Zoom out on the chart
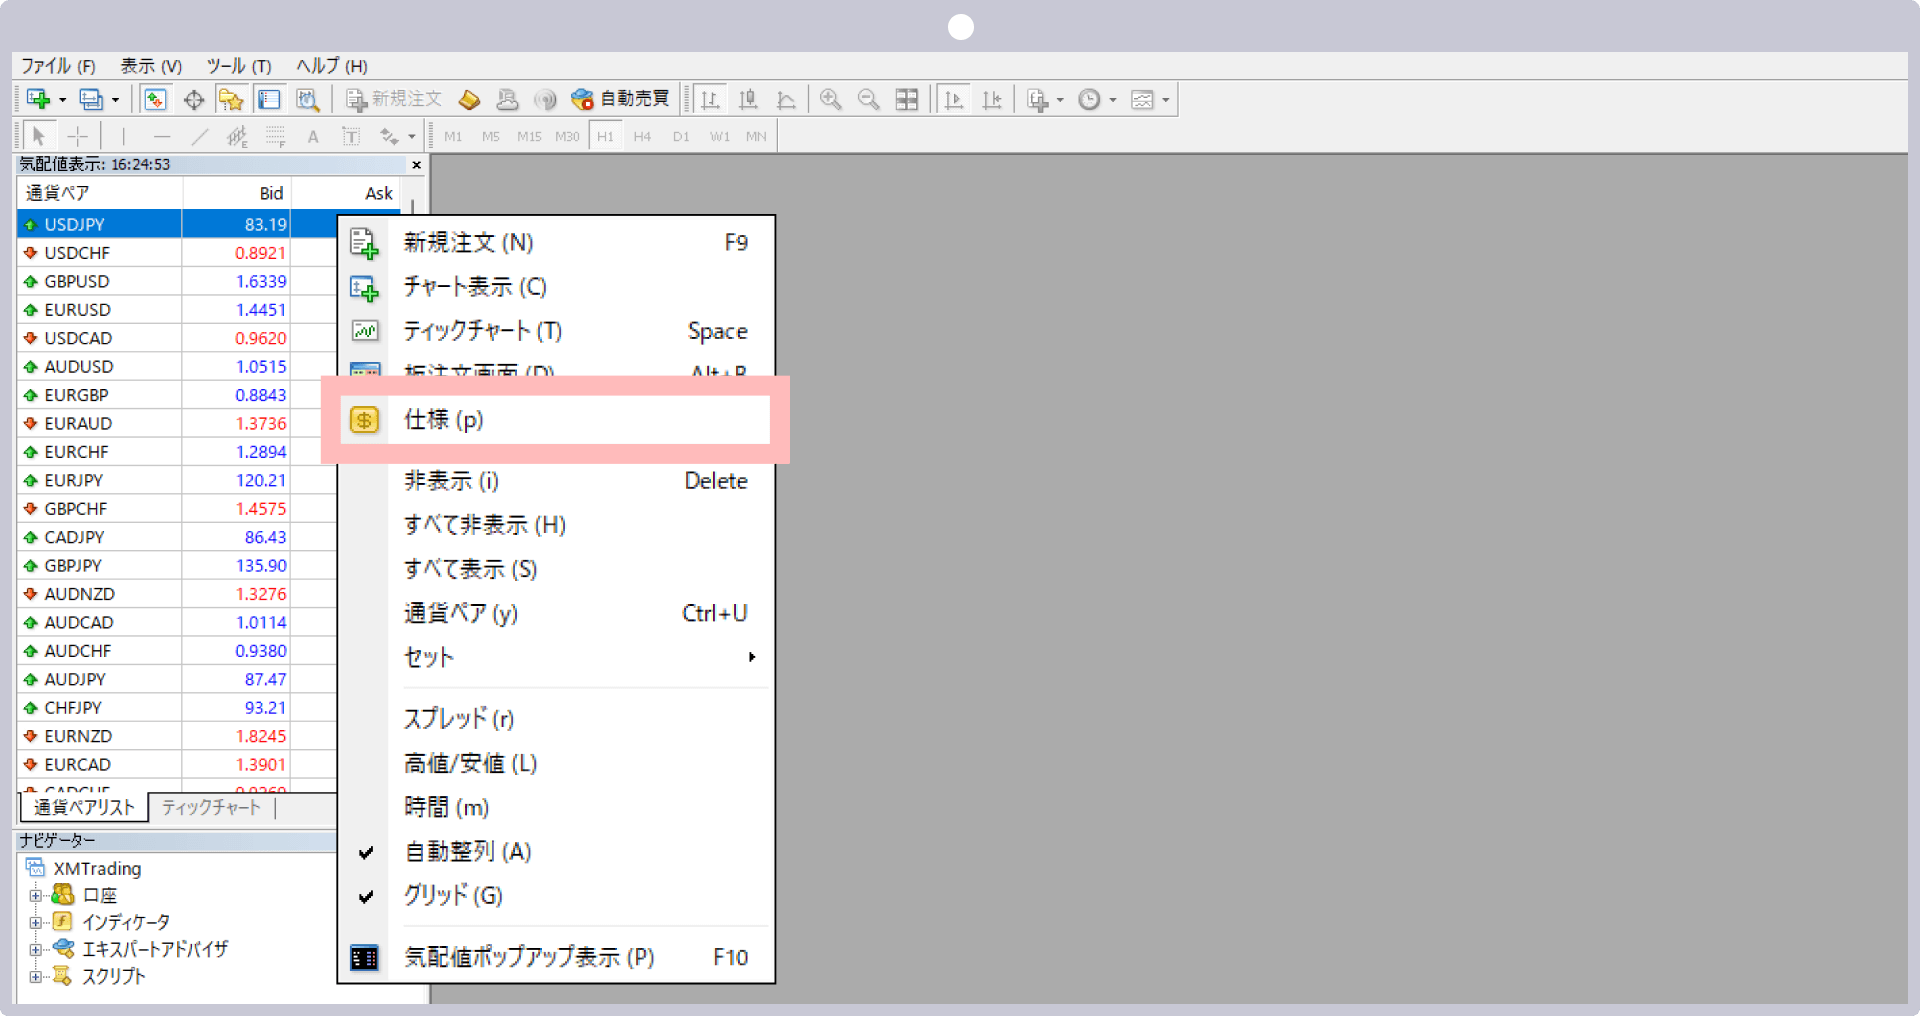This screenshot has width=1920, height=1016. 868,99
